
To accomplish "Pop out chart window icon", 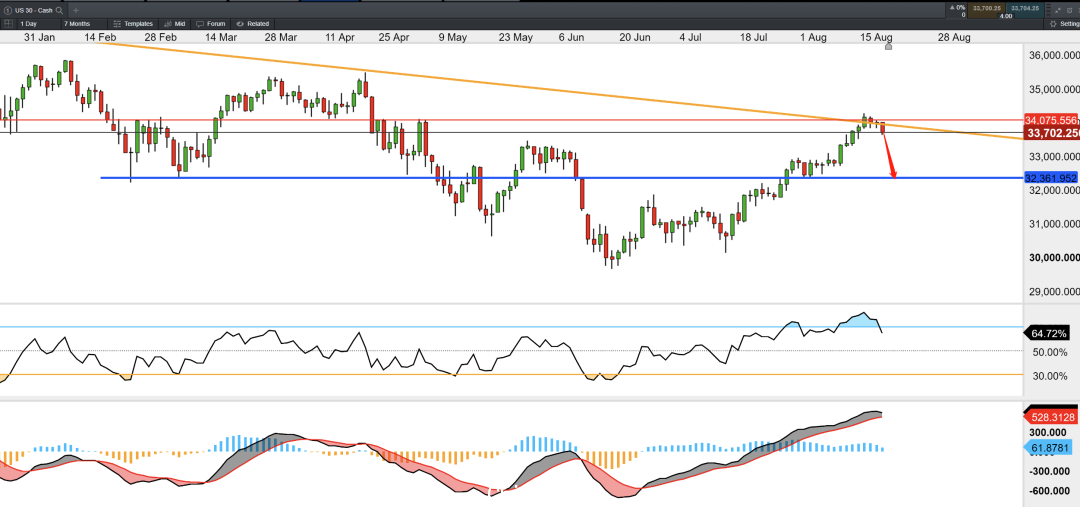I will [x=1070, y=10].
